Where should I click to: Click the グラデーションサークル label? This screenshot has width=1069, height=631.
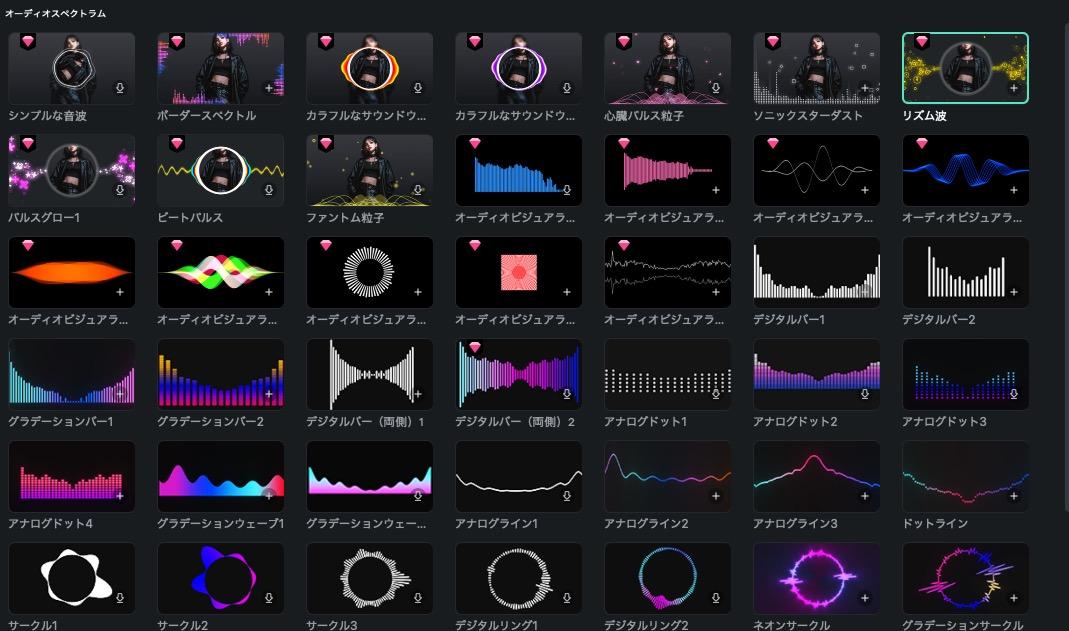click(962, 625)
